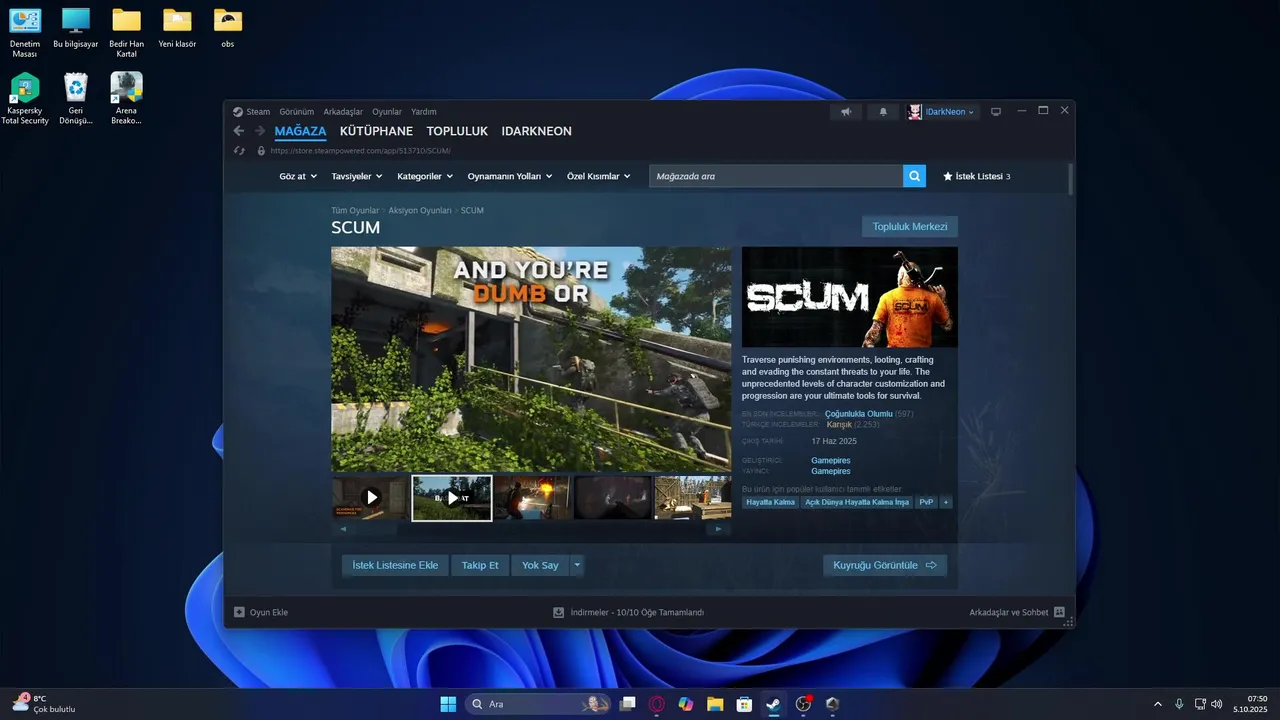Open Denetim Masası desktop icon
This screenshot has width=1280, height=720.
[24, 33]
